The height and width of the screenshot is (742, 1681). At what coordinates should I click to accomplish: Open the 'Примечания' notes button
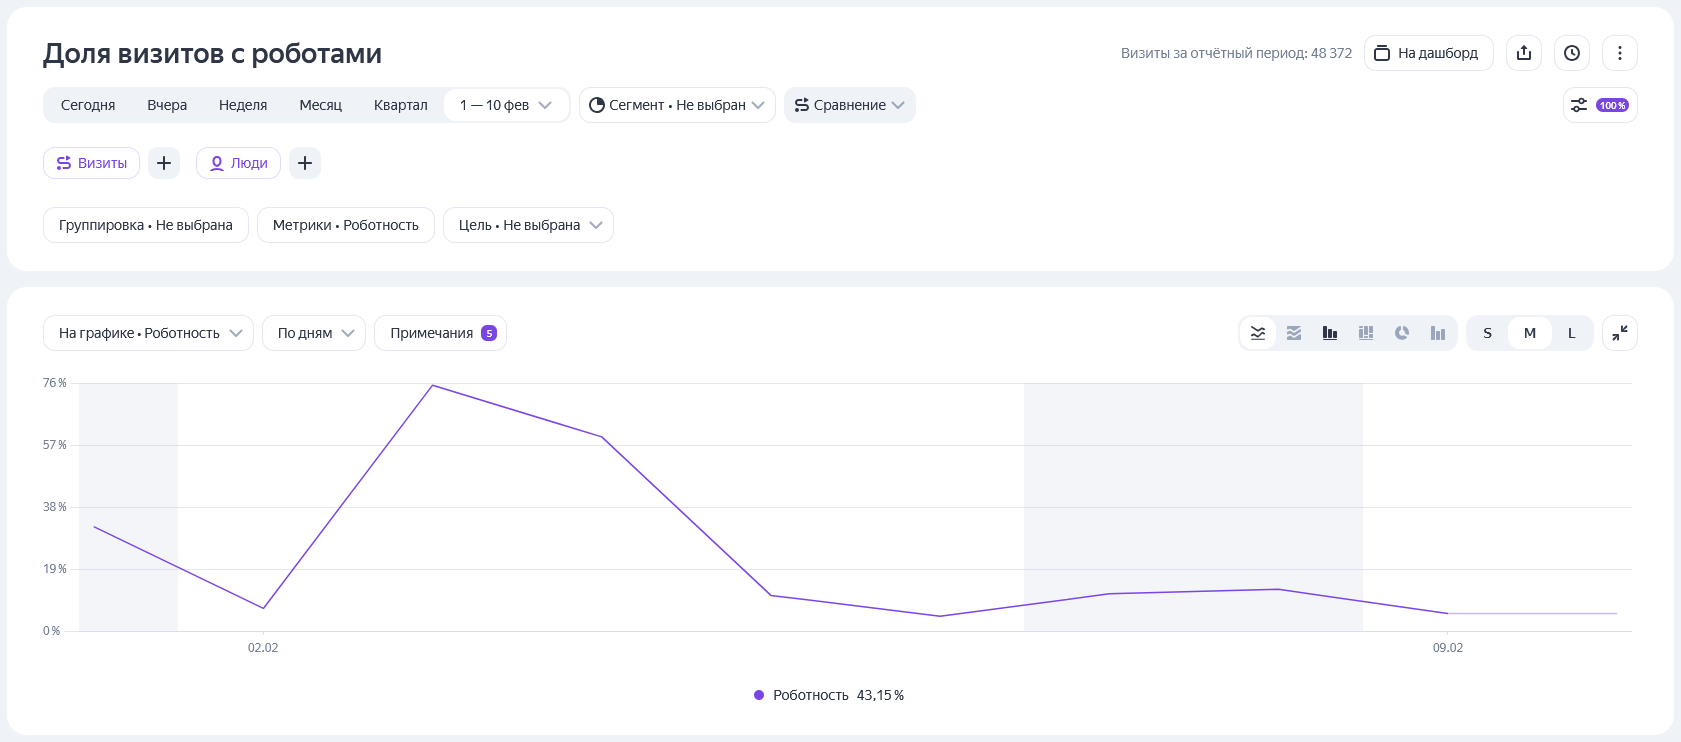point(440,333)
